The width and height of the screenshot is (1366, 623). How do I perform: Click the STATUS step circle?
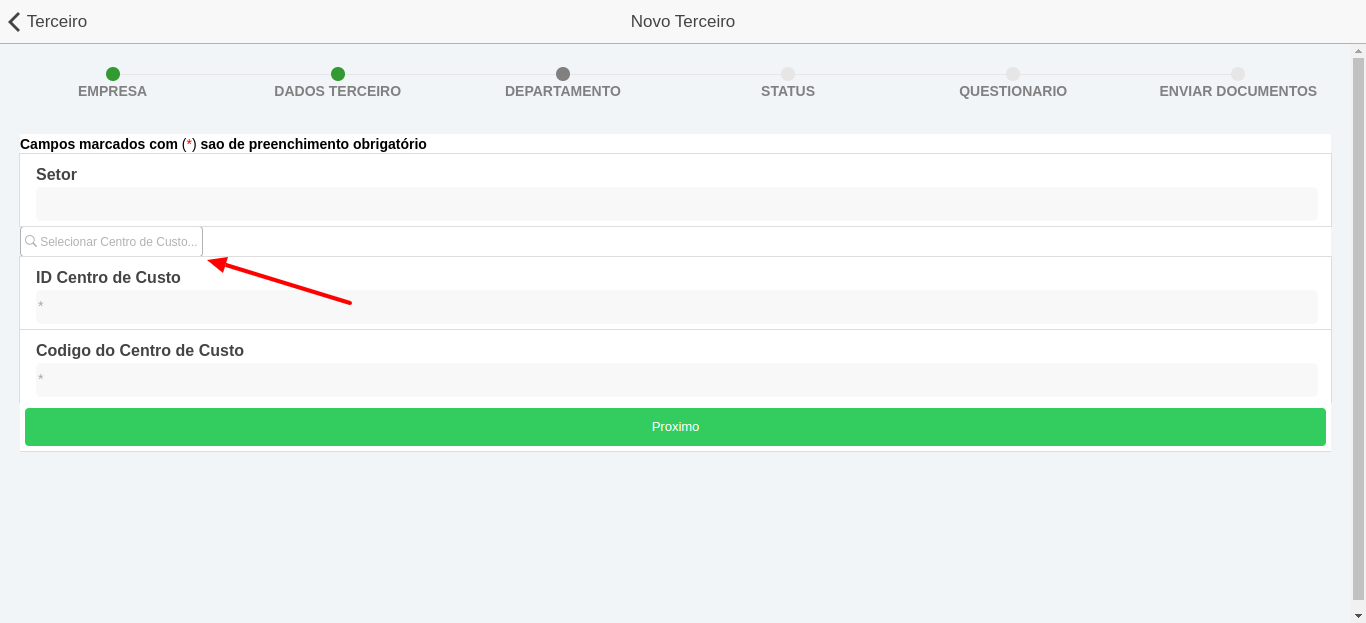788,74
